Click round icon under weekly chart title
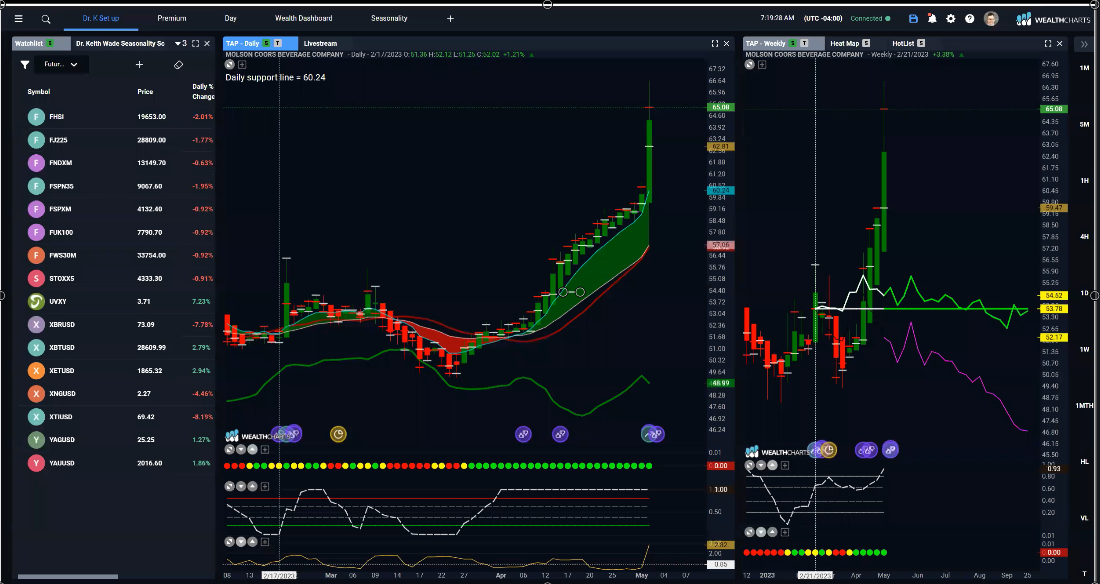Viewport: 1100px width, 584px height. [749, 64]
